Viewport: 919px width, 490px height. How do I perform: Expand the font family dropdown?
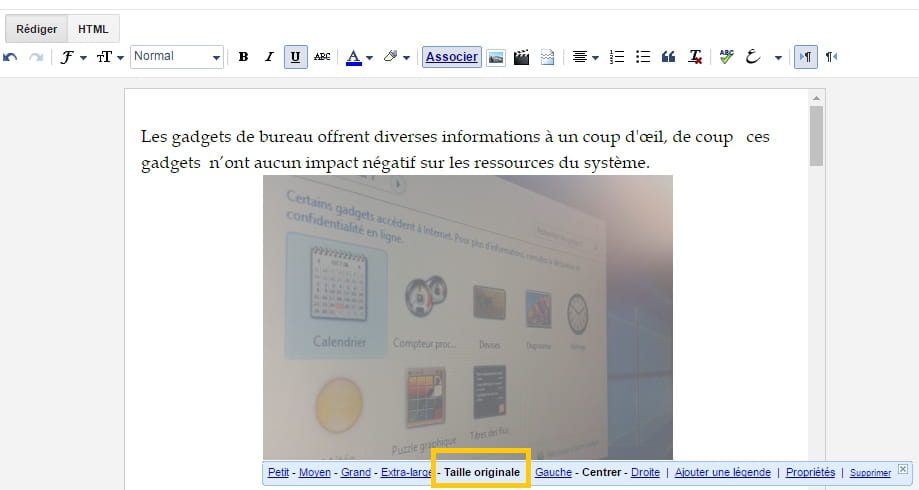pos(73,57)
